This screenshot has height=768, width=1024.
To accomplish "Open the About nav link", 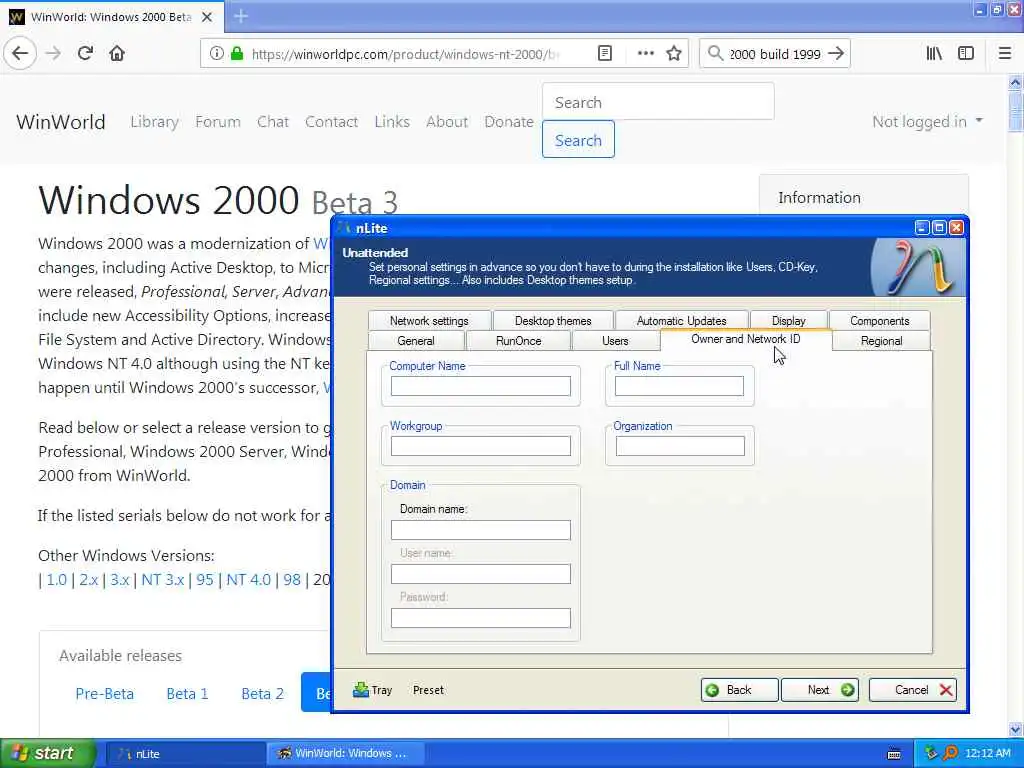I will tap(447, 121).
